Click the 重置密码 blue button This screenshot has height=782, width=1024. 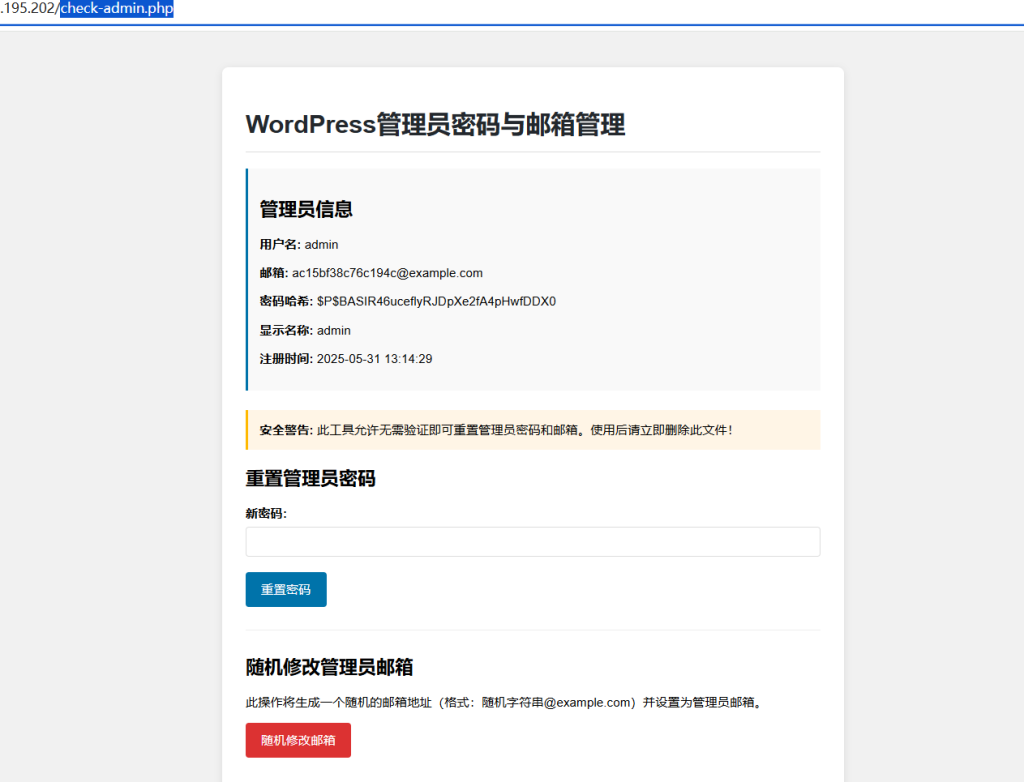[x=286, y=589]
